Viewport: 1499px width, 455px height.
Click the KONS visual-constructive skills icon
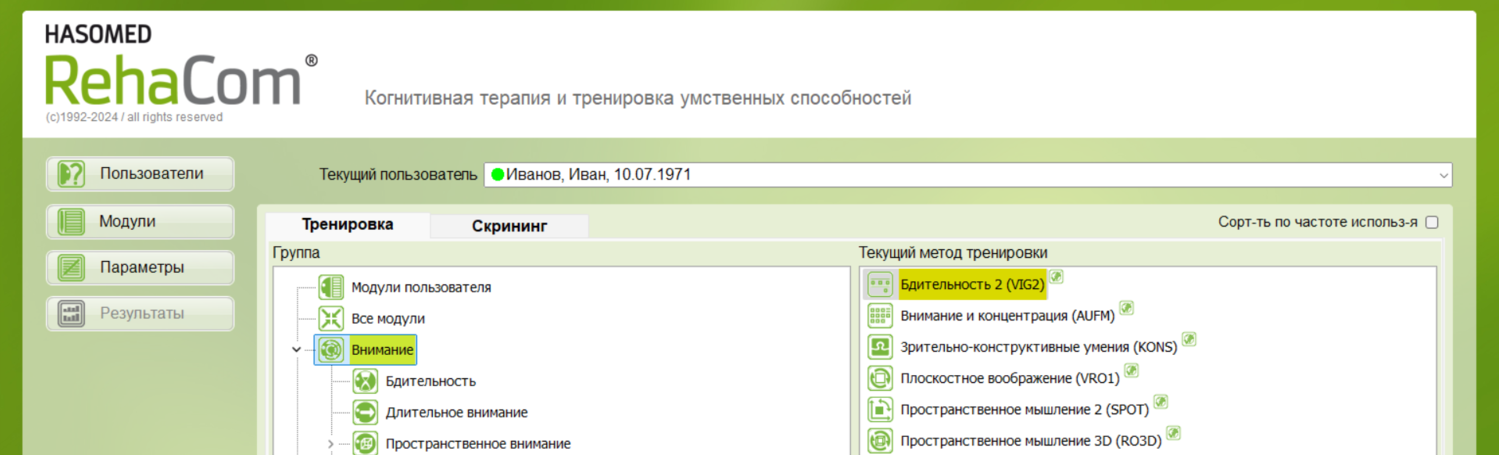coord(880,347)
